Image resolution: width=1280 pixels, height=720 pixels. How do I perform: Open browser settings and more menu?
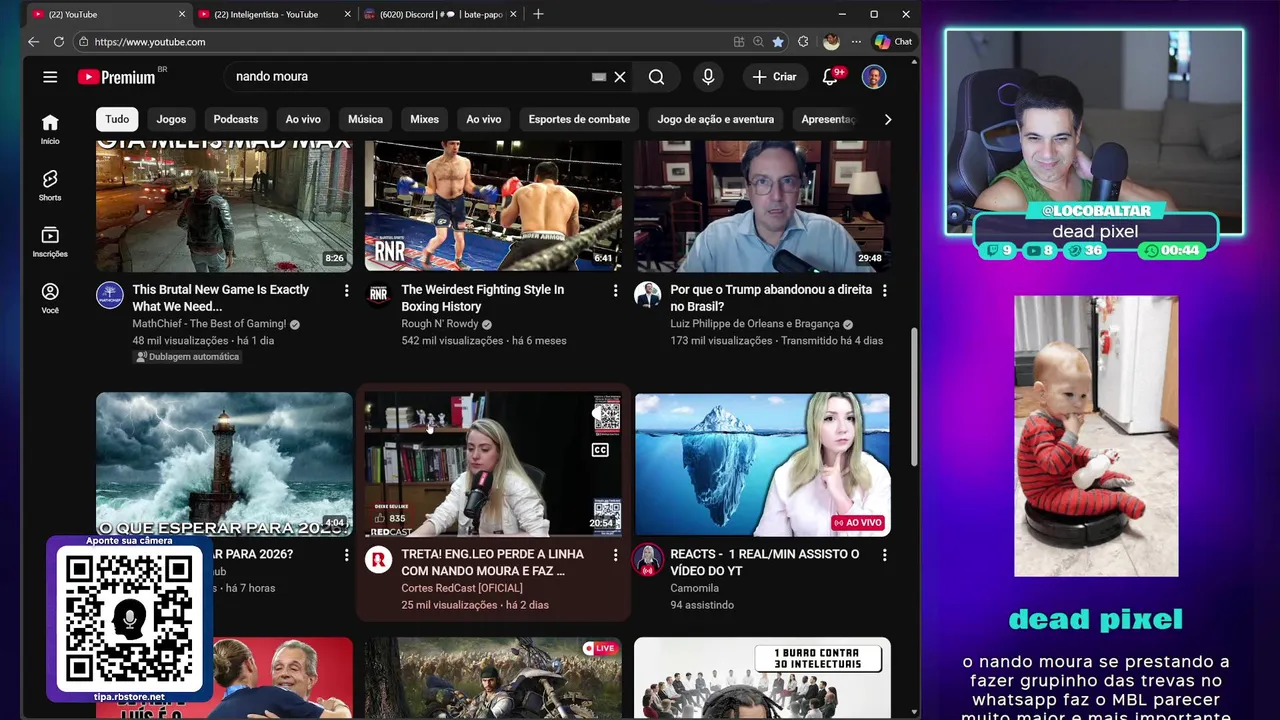point(856,42)
